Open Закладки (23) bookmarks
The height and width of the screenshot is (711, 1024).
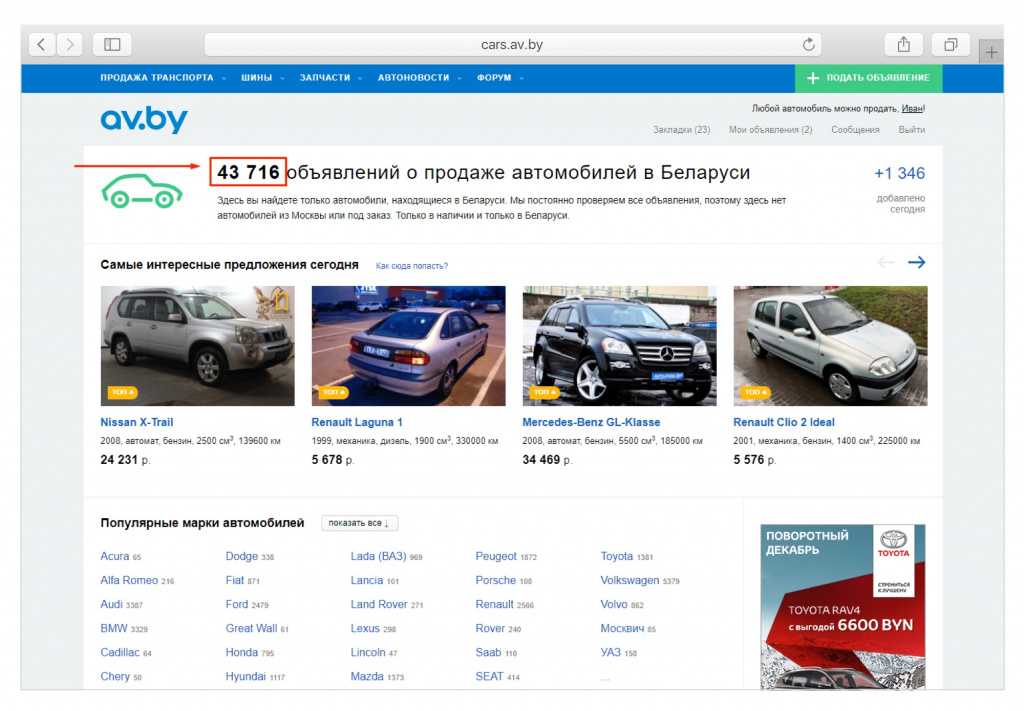point(681,130)
